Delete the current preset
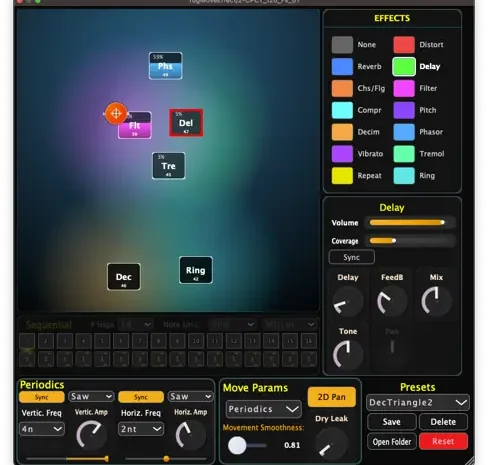 (x=443, y=422)
